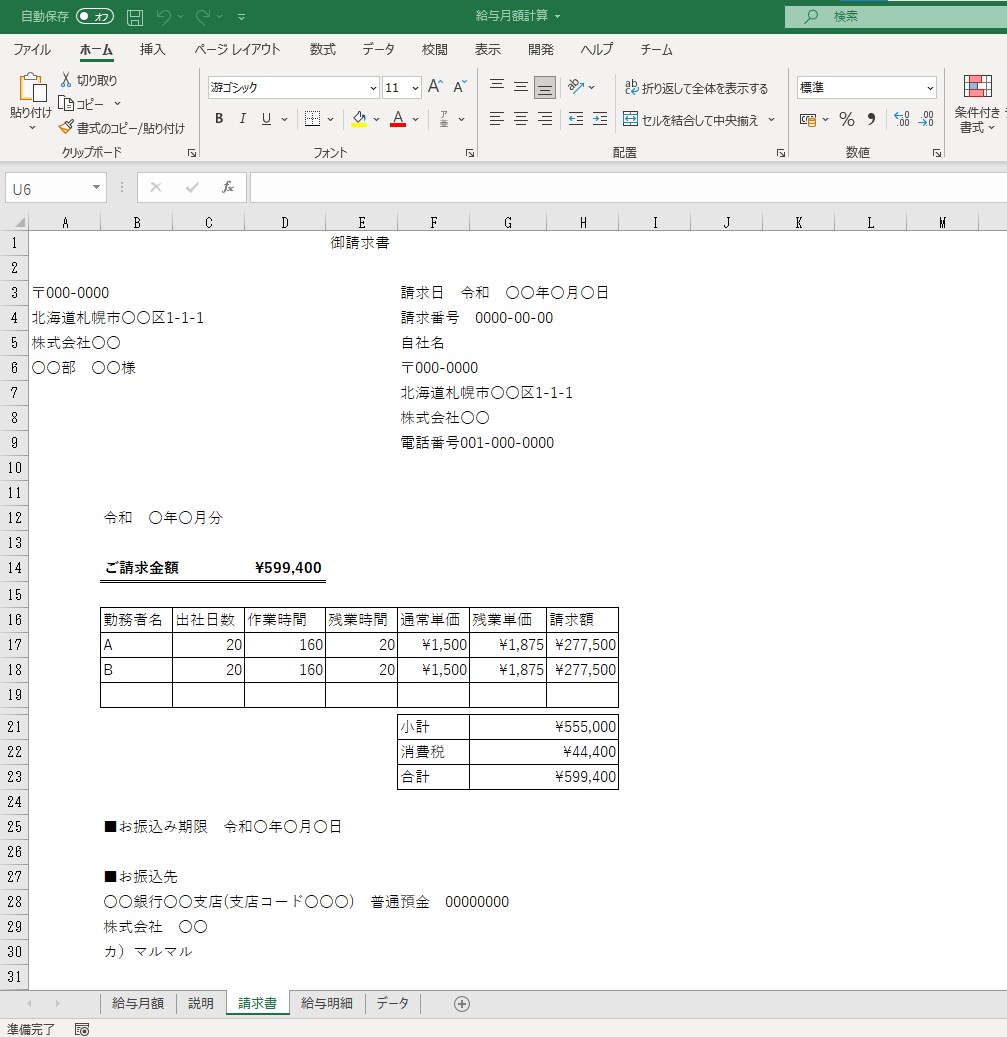The width and height of the screenshot is (1007, 1037).
Task: Click the accounting currency format icon
Action: 808,120
